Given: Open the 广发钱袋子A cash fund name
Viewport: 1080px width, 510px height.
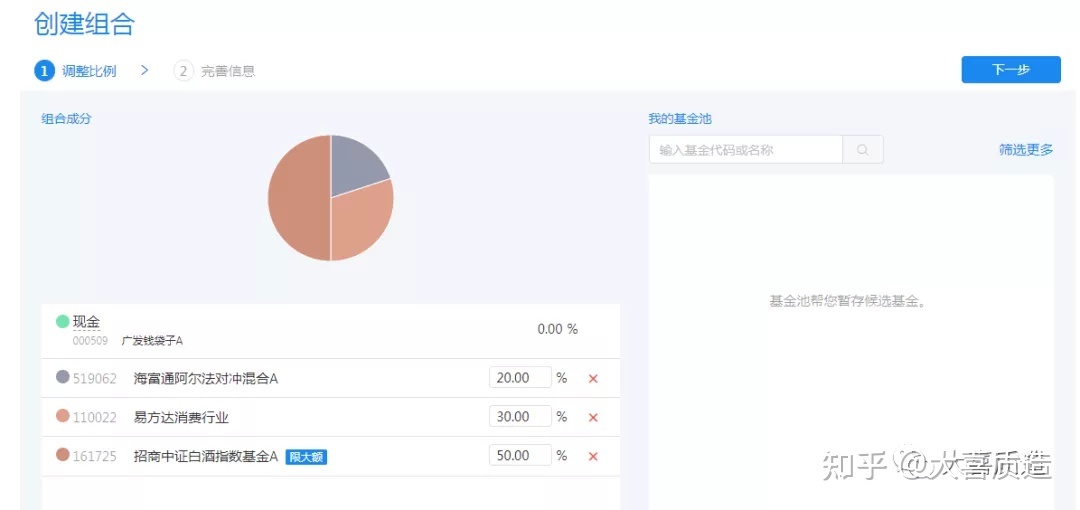Looking at the screenshot, I should [152, 341].
